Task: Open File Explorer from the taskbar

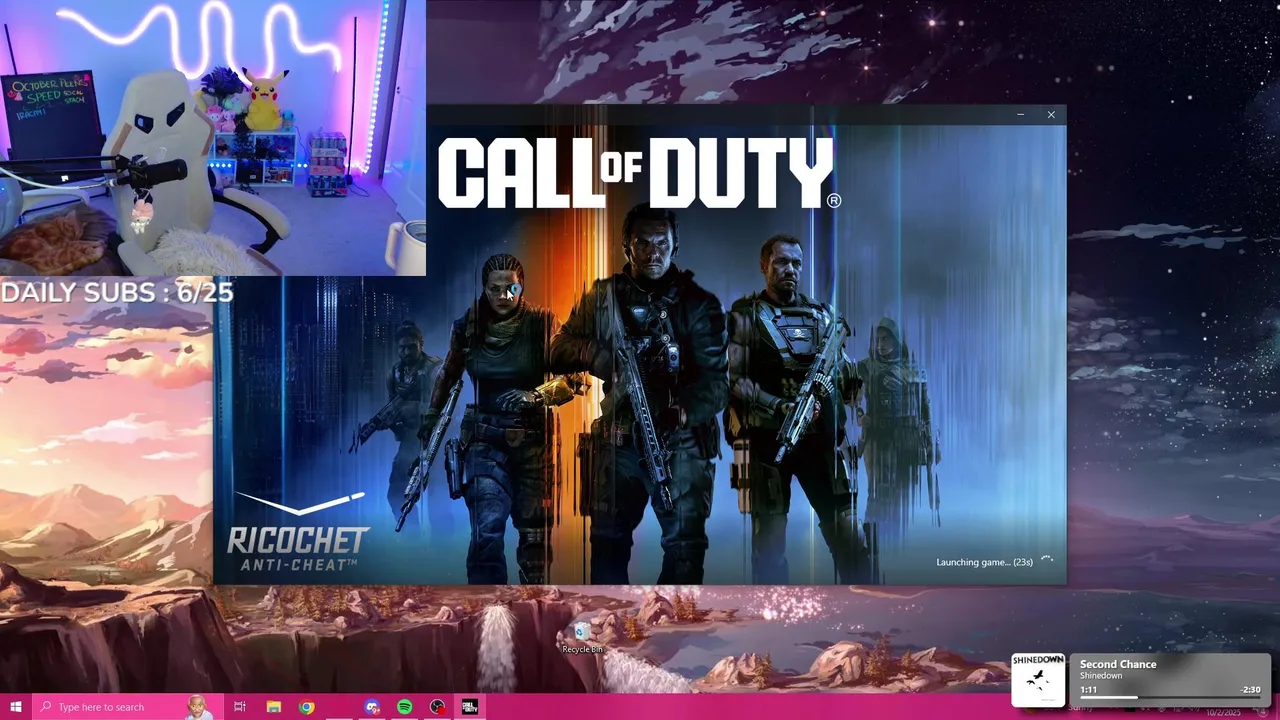Action: 274,707
